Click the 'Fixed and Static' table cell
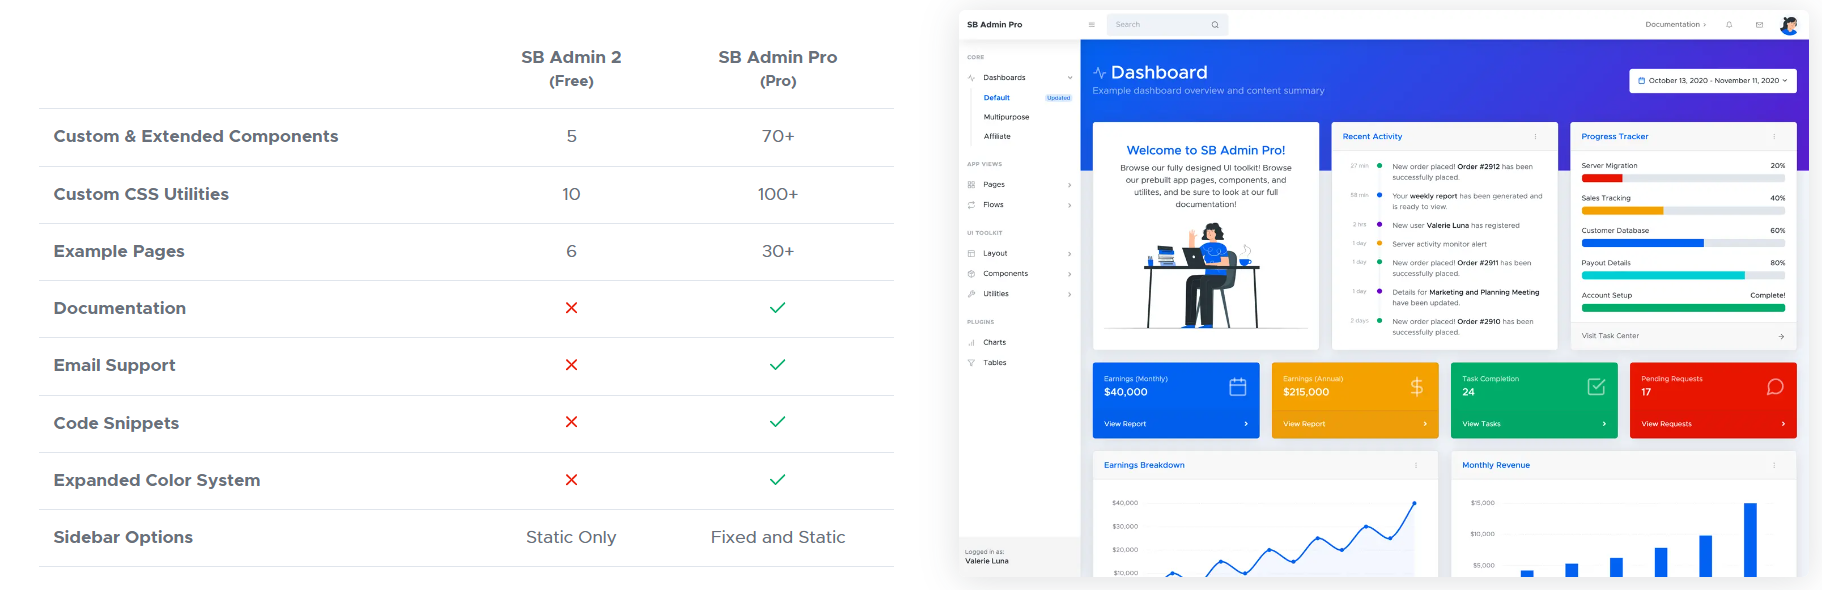Screen dimensions: 1822x590 778,537
